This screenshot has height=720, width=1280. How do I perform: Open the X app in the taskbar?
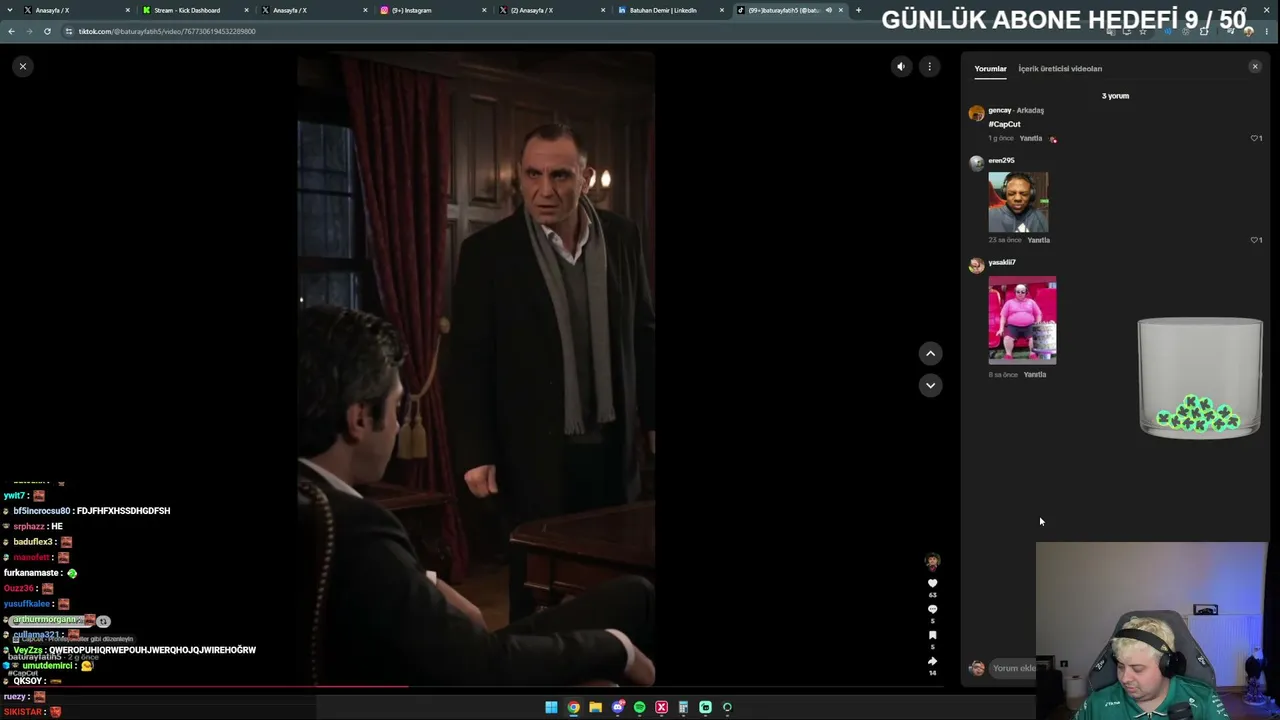(661, 707)
